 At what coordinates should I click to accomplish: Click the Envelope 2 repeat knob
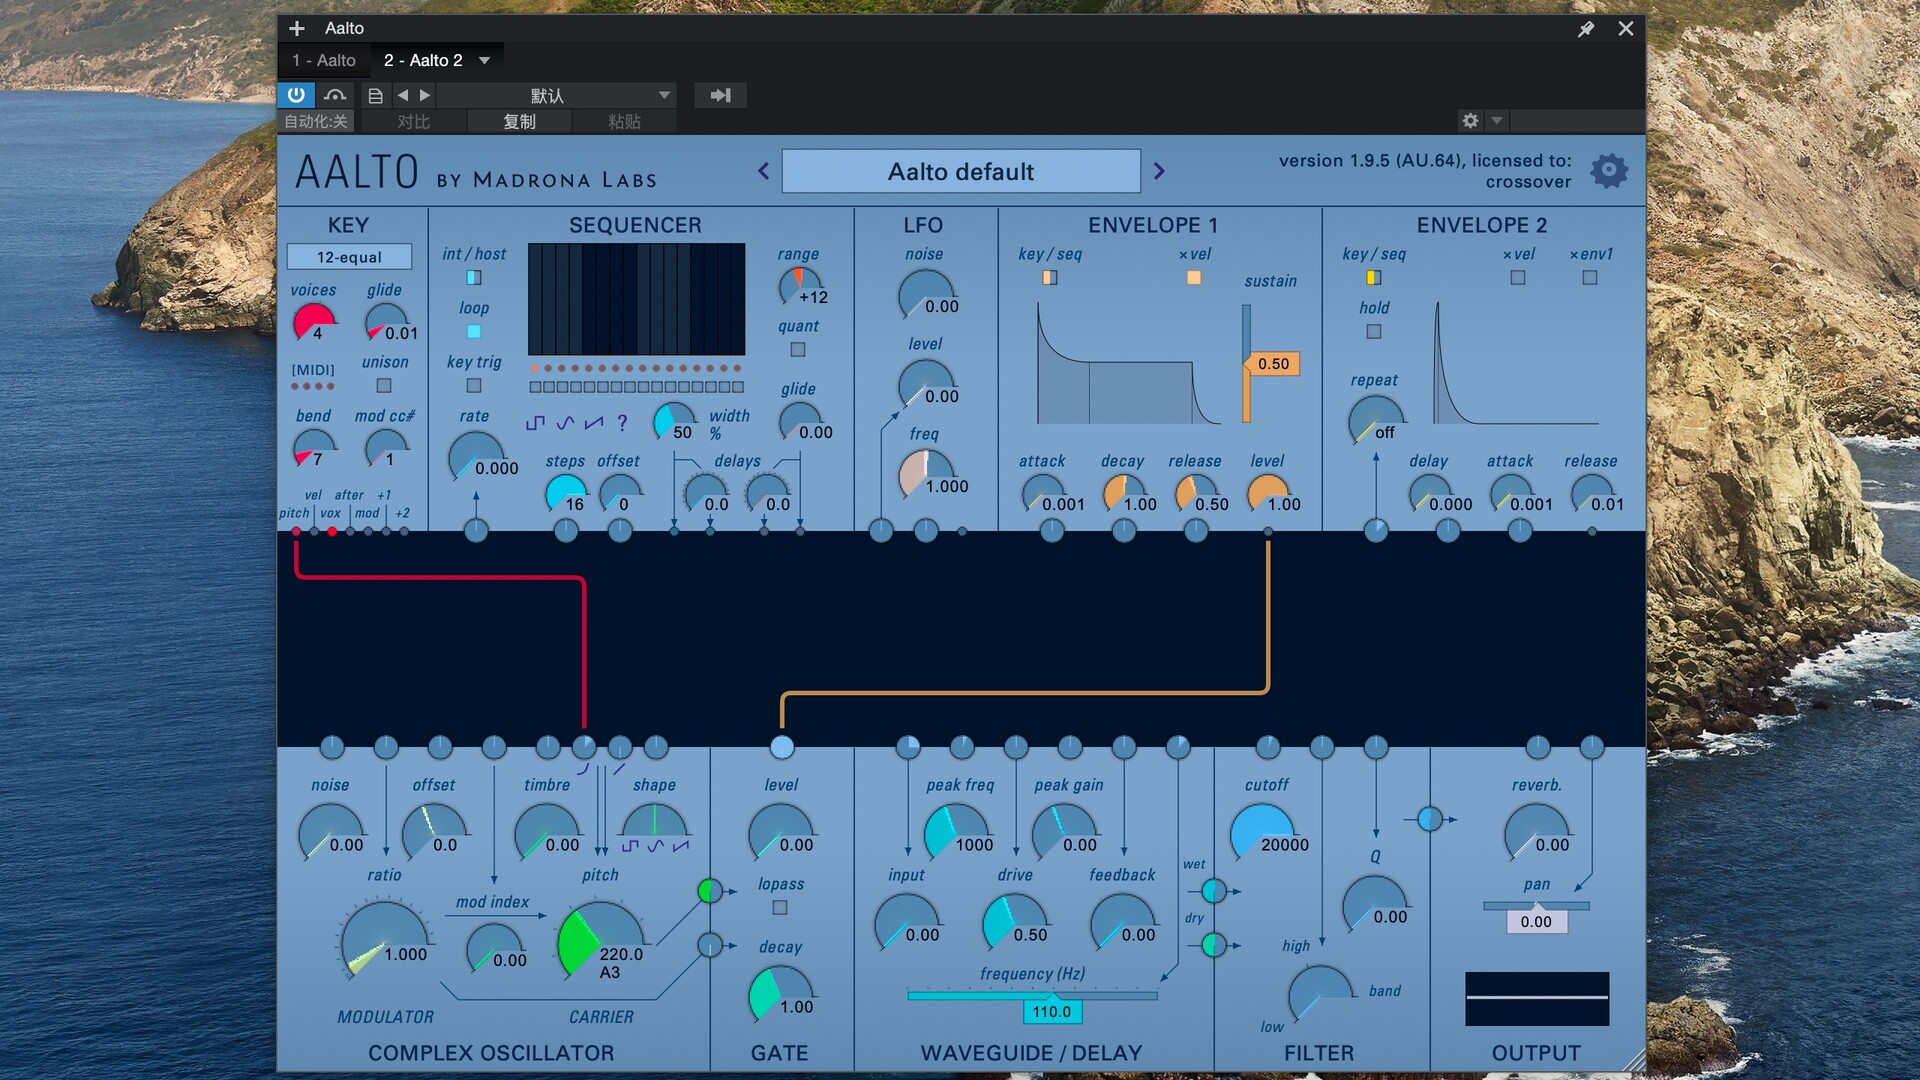(x=1375, y=419)
